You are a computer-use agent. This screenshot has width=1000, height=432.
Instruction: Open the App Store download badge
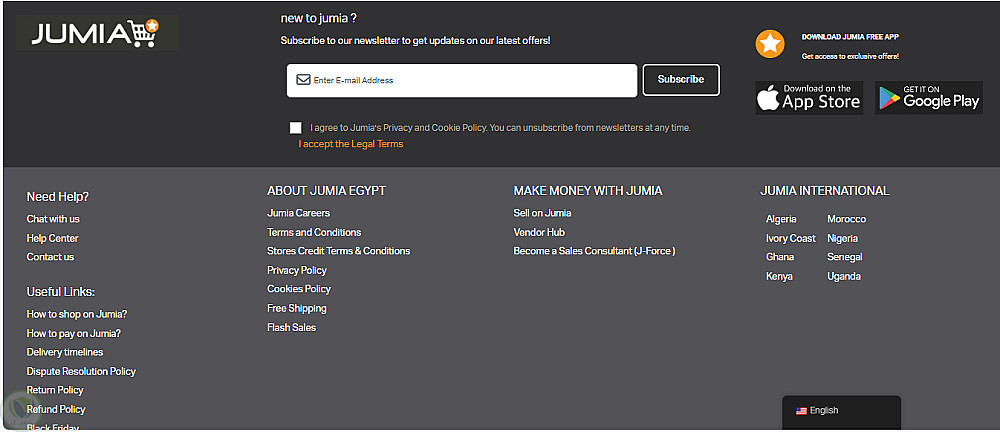pyautogui.click(x=809, y=97)
